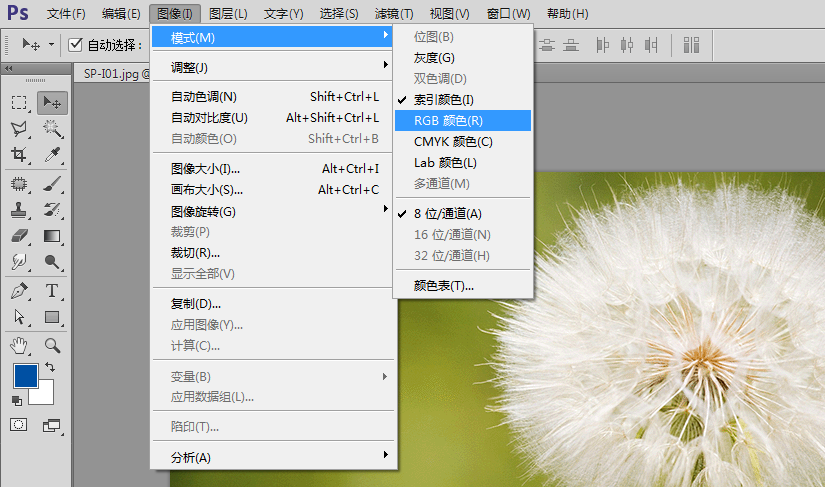This screenshot has height=487, width=825.
Task: Click blue foreground color swatch
Action: click(x=25, y=376)
